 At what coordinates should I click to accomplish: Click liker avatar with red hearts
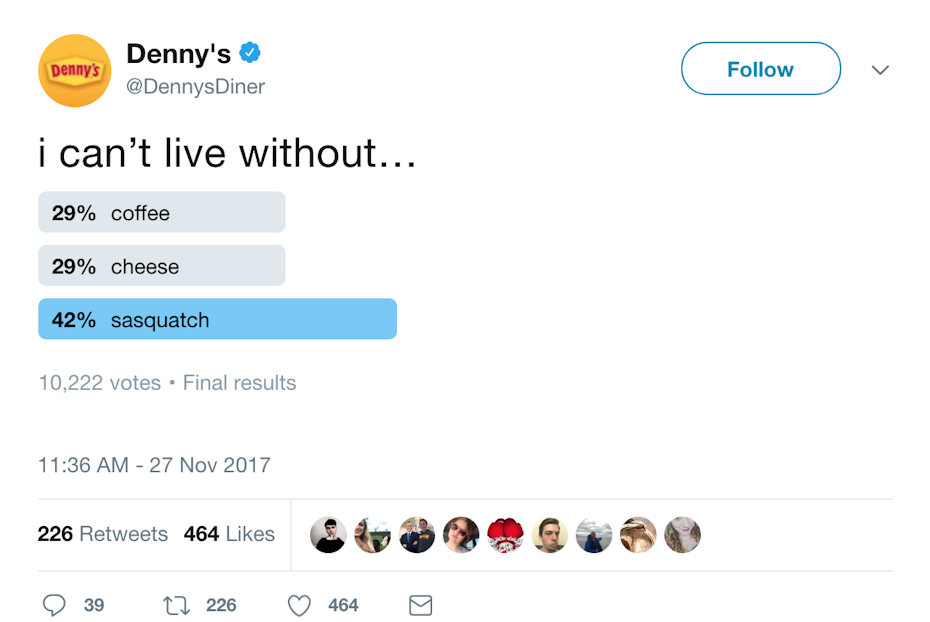[506, 535]
